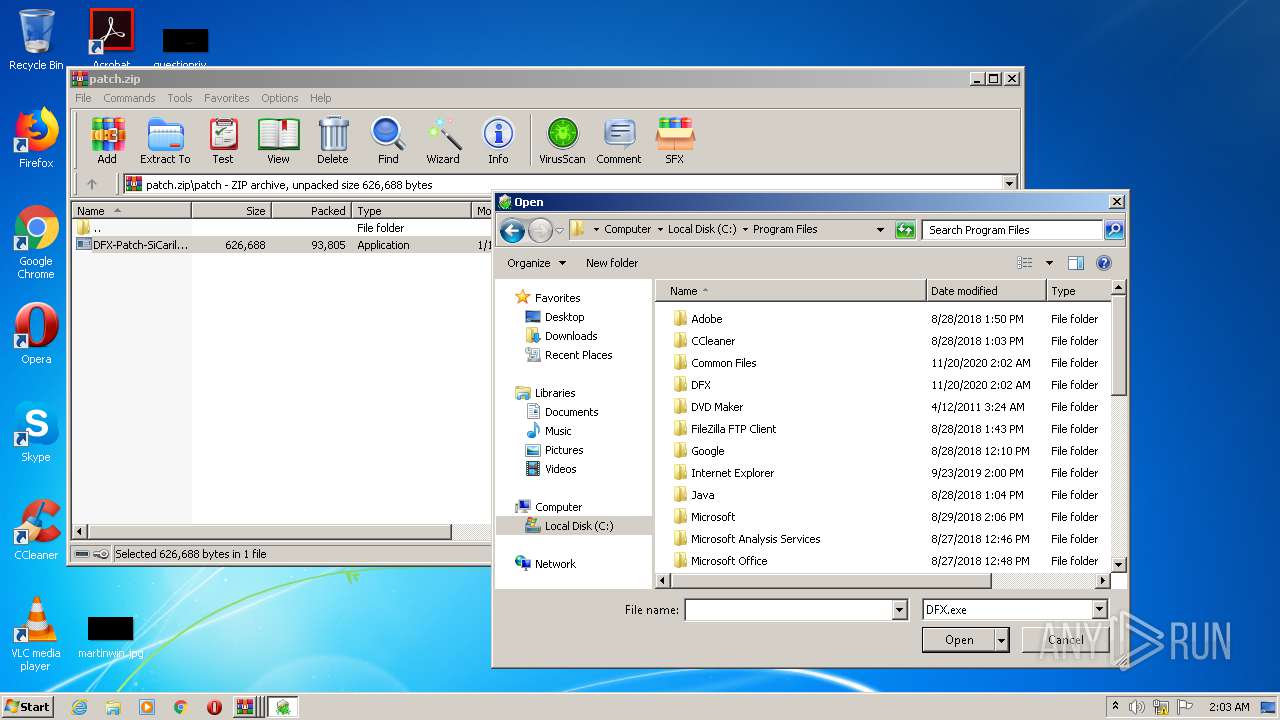This screenshot has width=1280, height=720.
Task: Click the Start button
Action: coord(27,706)
